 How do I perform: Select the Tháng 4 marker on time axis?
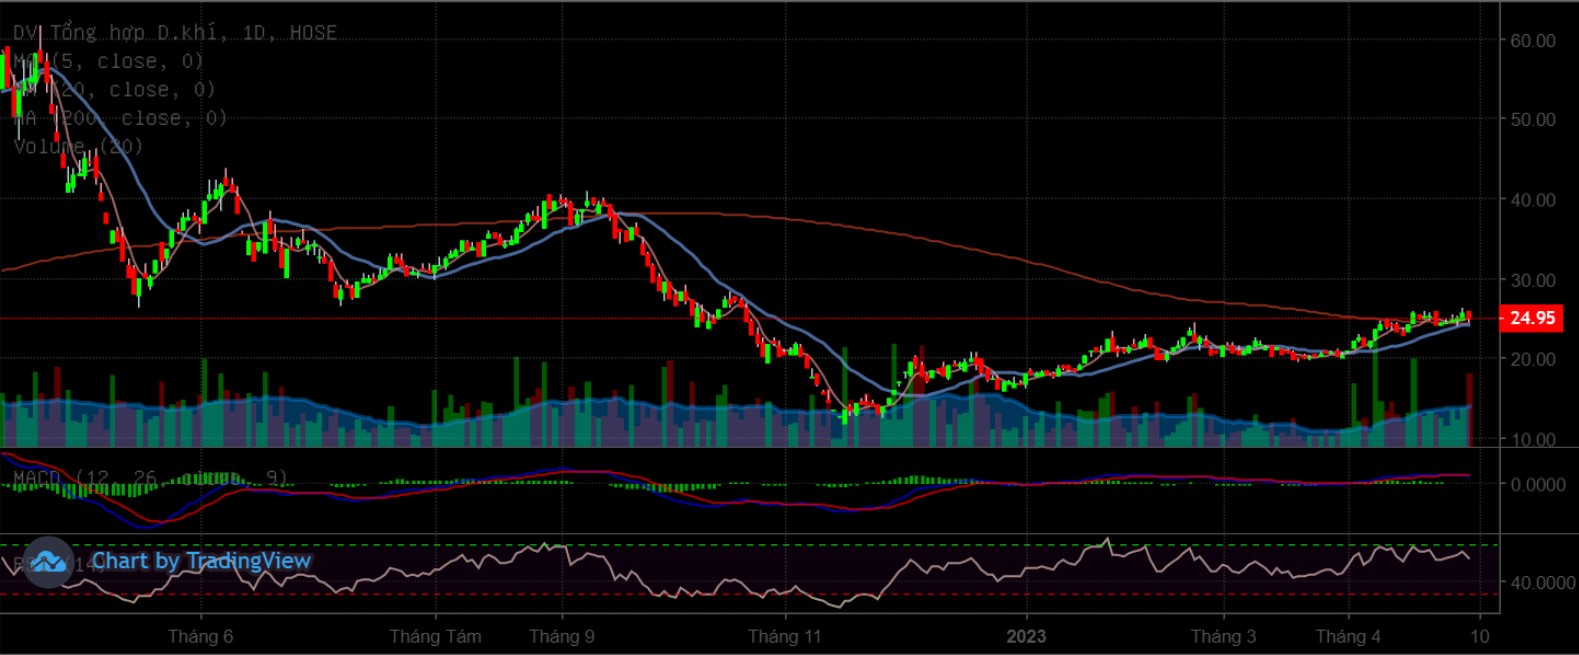[1348, 637]
